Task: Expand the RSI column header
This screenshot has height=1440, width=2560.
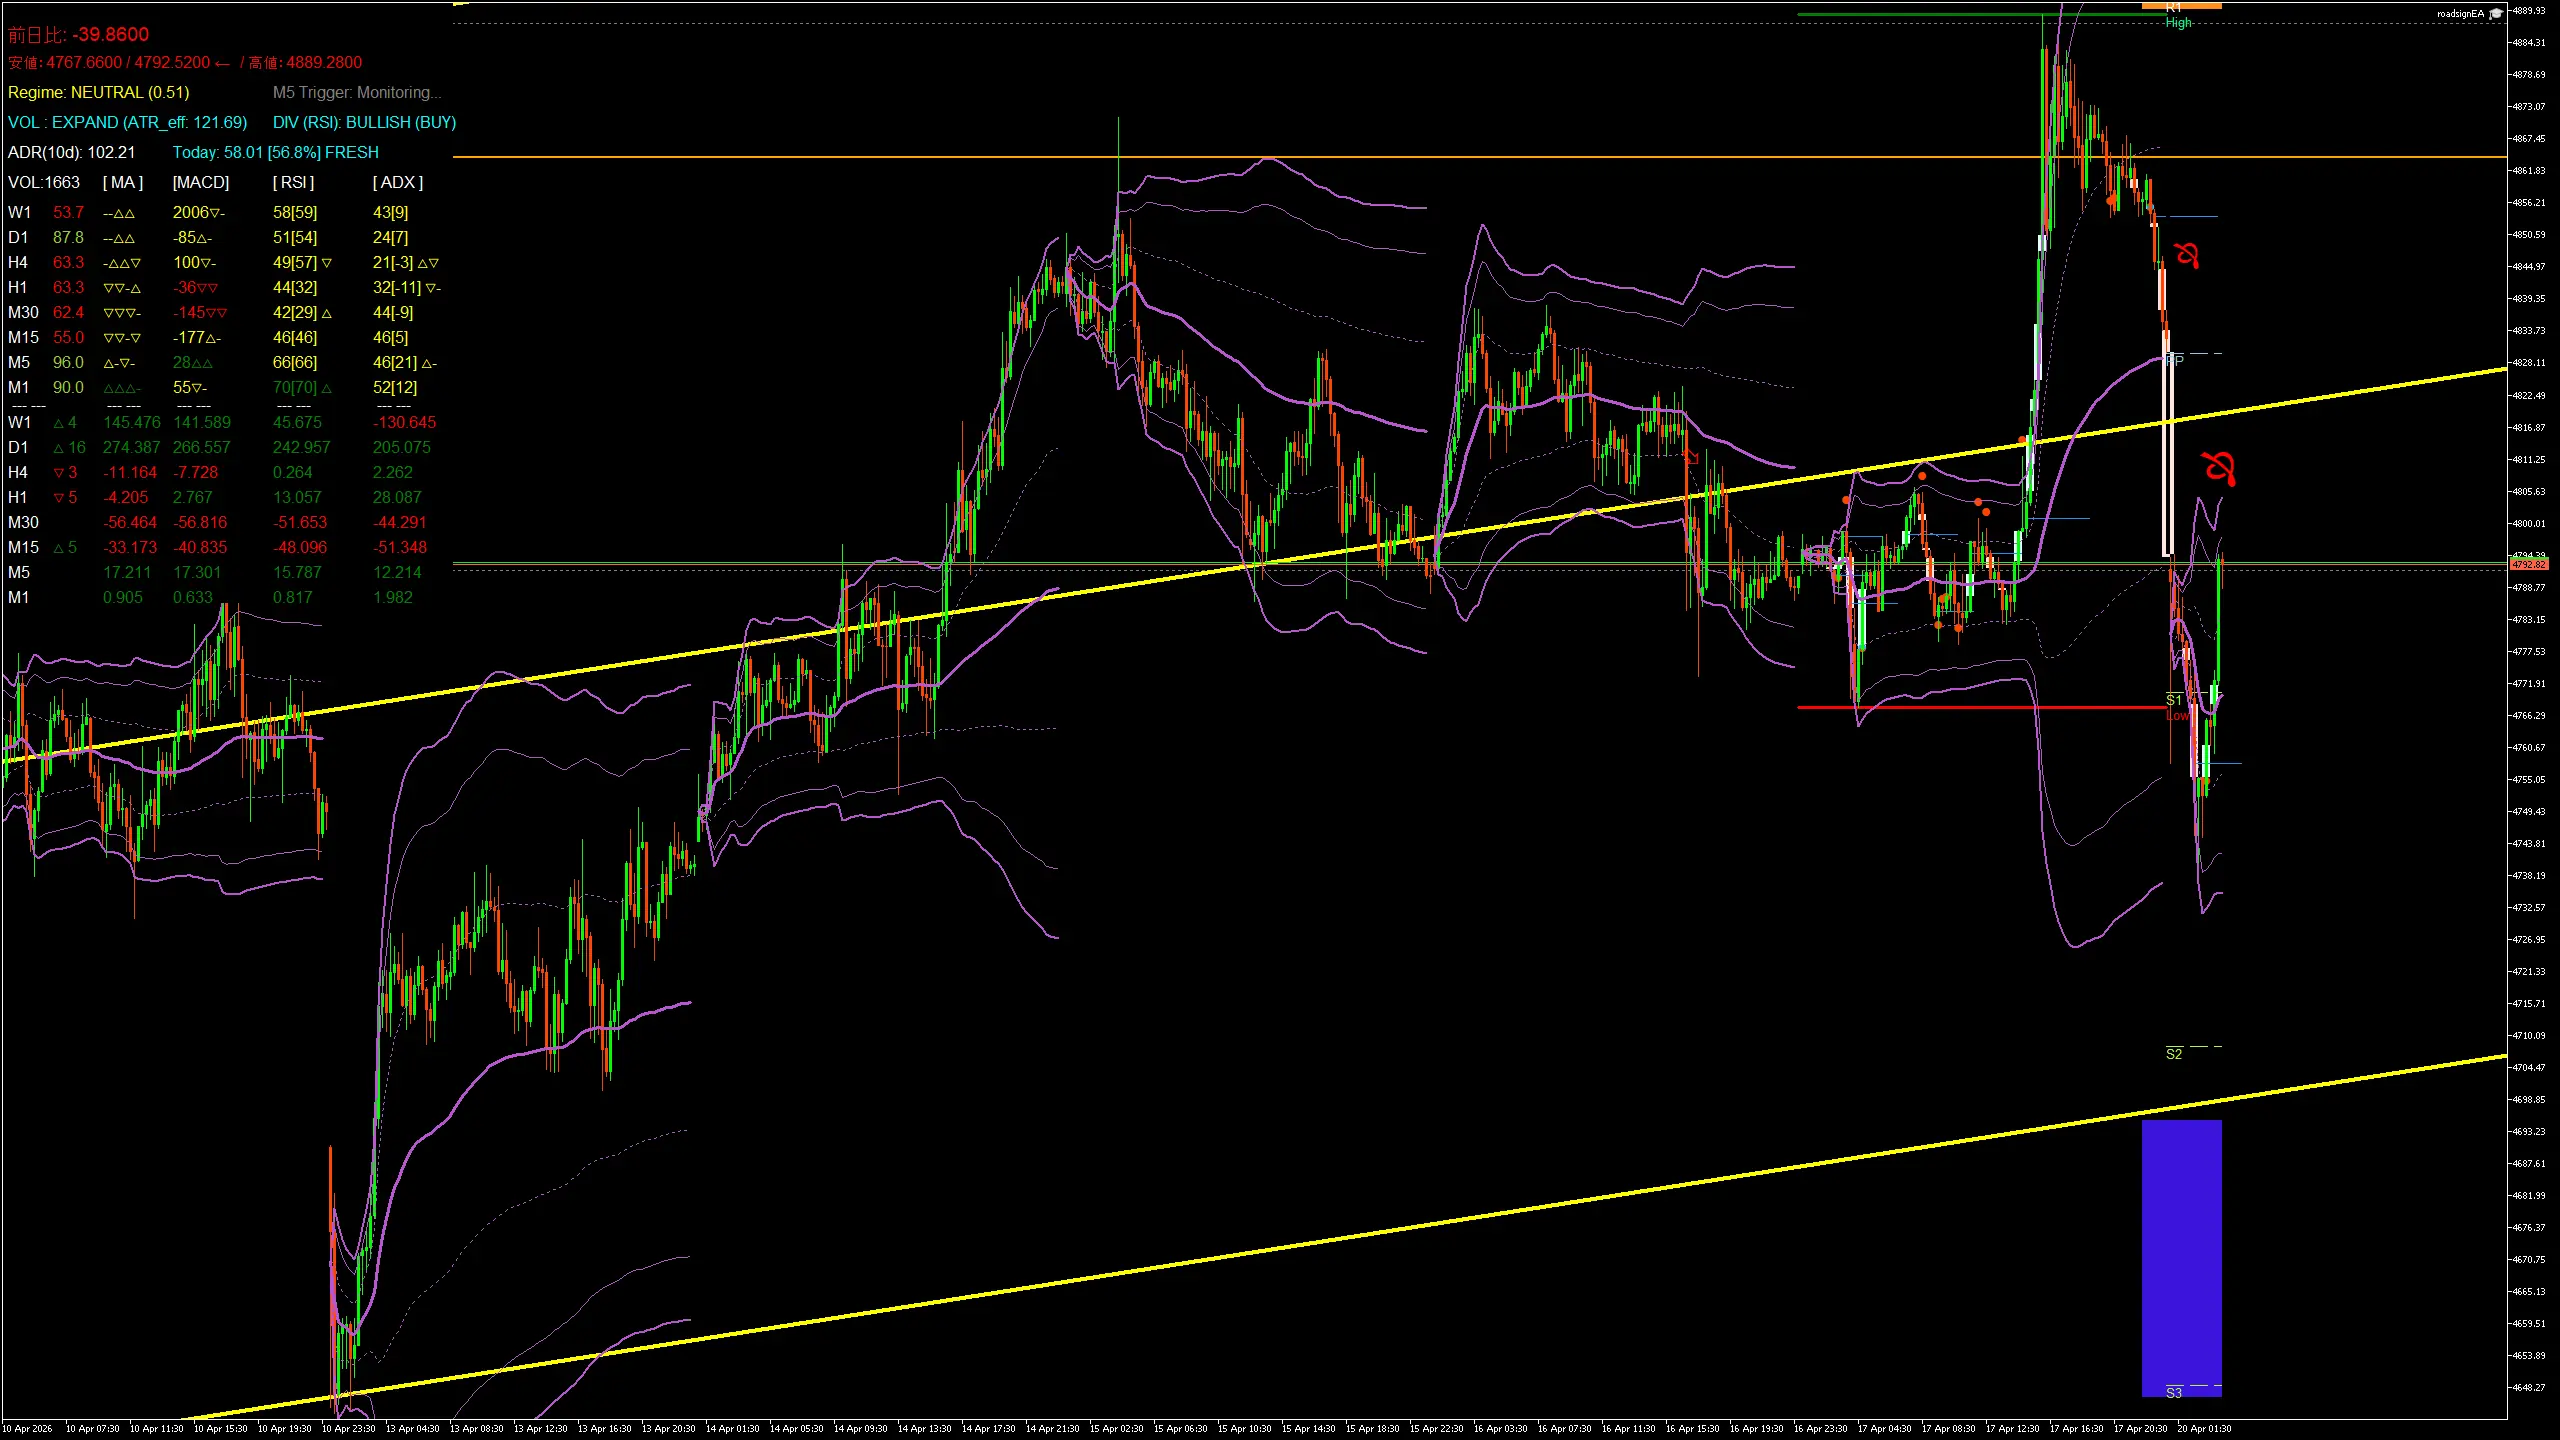Action: coord(294,182)
